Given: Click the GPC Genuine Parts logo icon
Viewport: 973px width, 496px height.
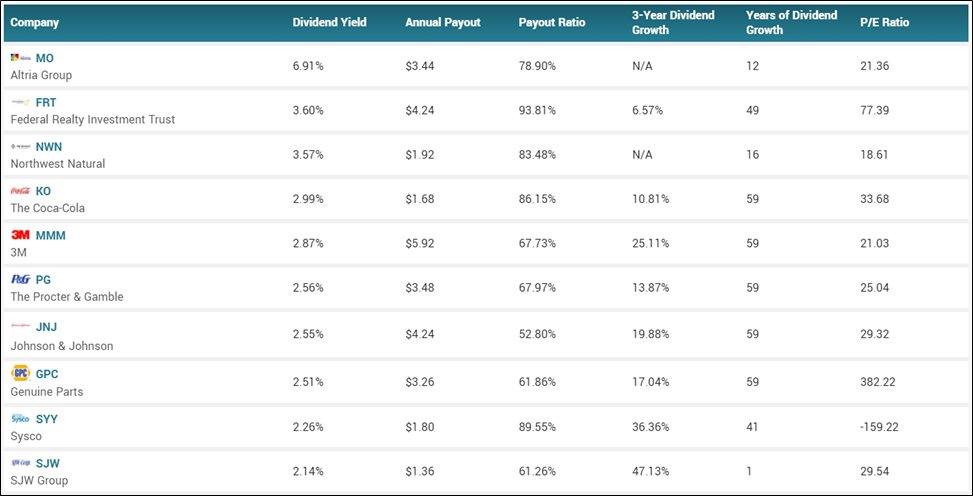Looking at the screenshot, I should point(20,373).
